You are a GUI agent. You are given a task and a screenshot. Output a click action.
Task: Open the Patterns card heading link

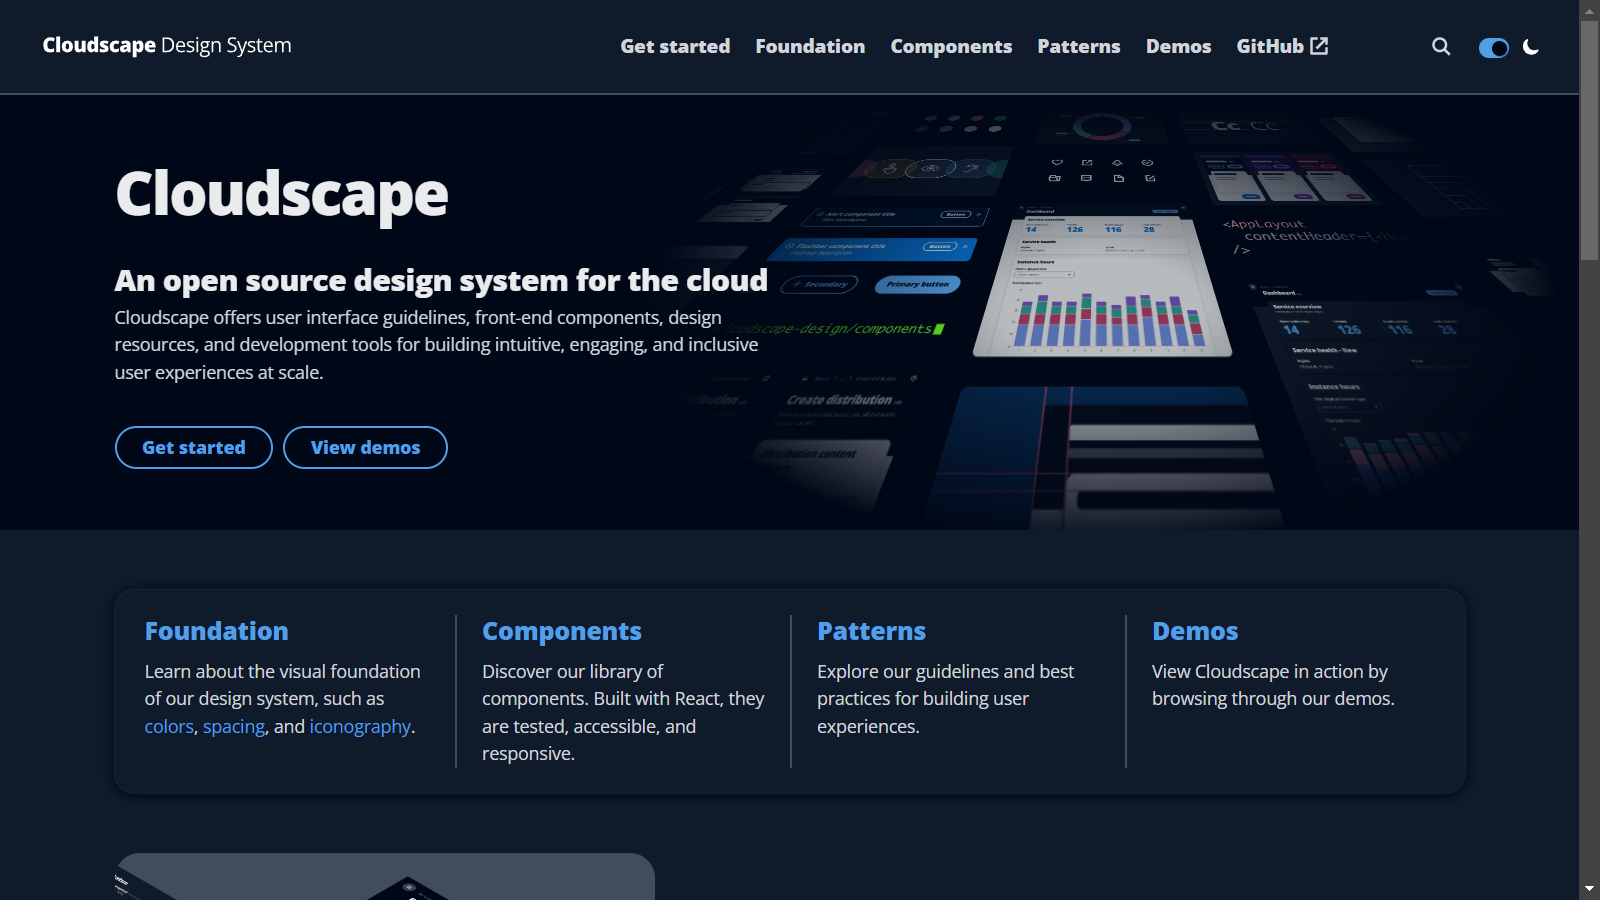pyautogui.click(x=871, y=631)
